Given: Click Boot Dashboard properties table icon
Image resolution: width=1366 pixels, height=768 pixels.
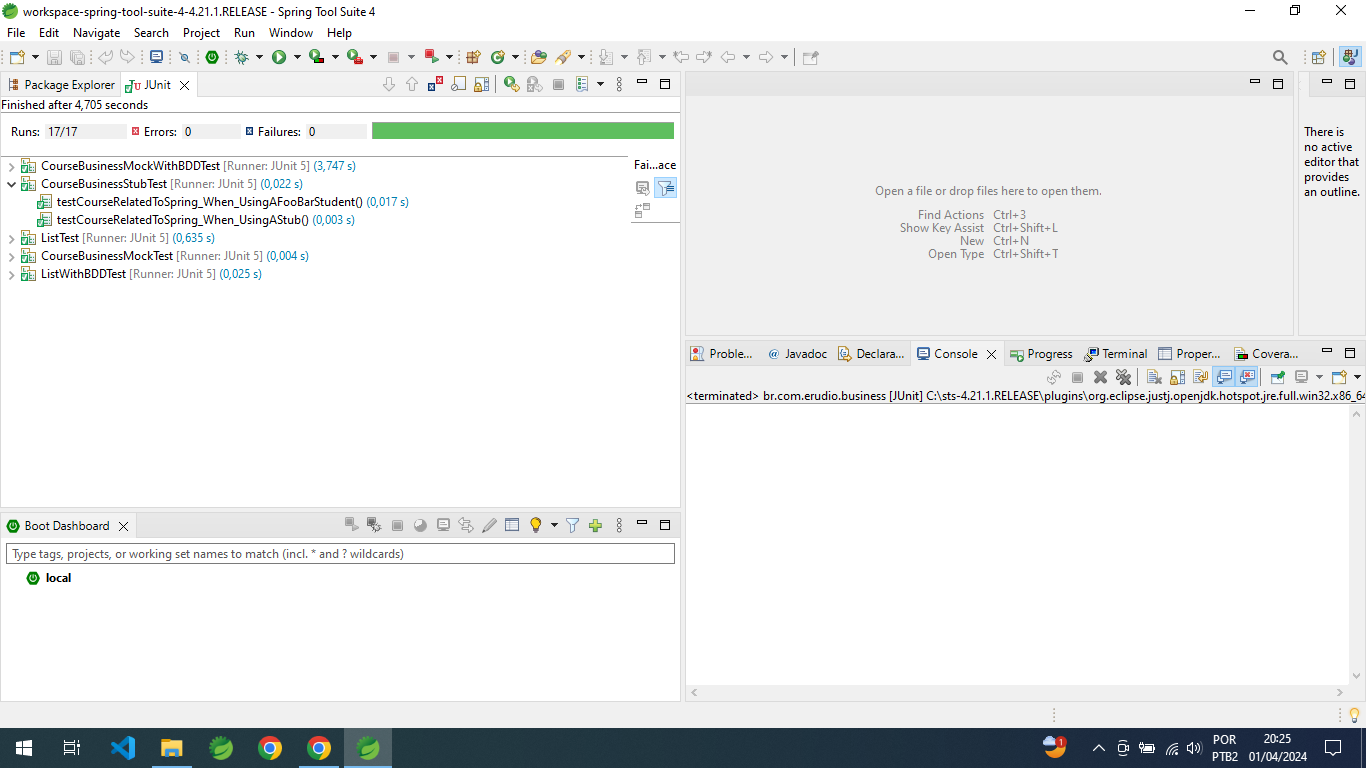Looking at the screenshot, I should (x=512, y=525).
